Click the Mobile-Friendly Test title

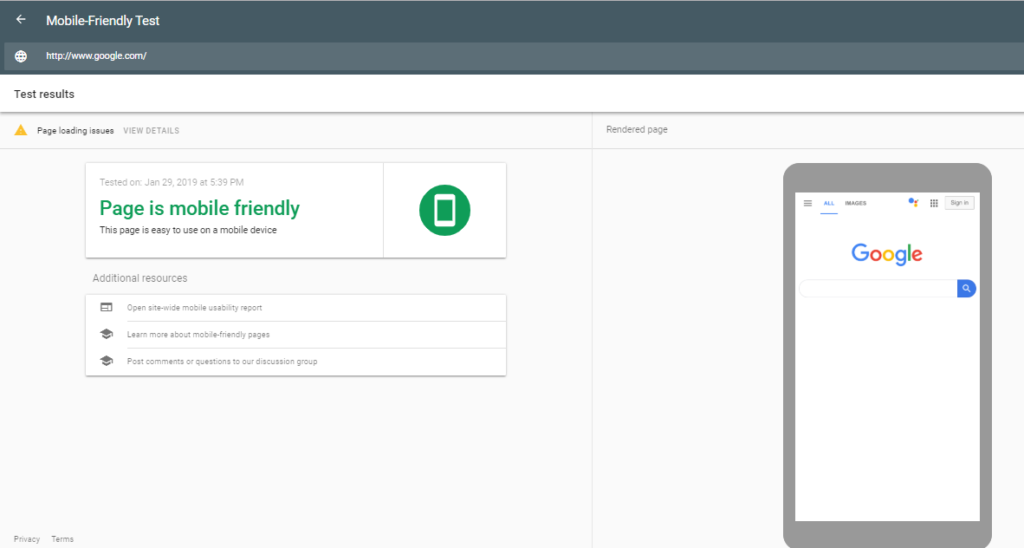point(103,21)
